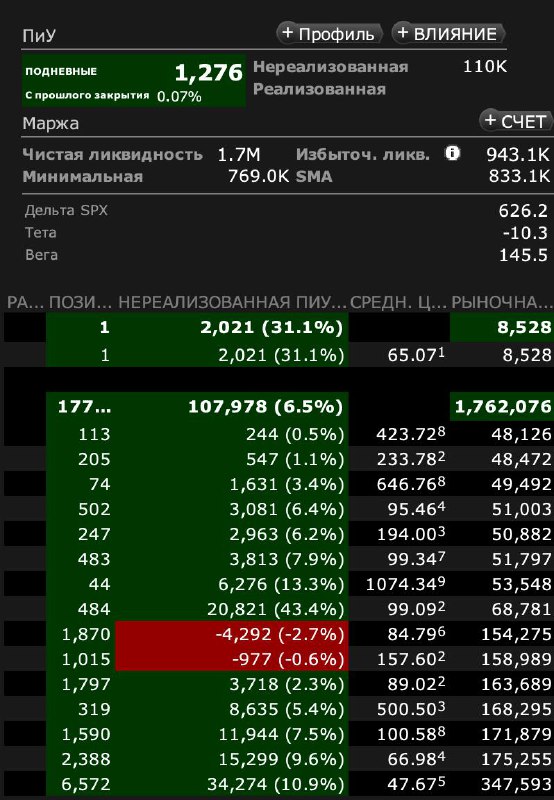The height and width of the screenshot is (800, 554).
Task: Expand the ВЛИЯНИЕ section
Action: (448, 34)
